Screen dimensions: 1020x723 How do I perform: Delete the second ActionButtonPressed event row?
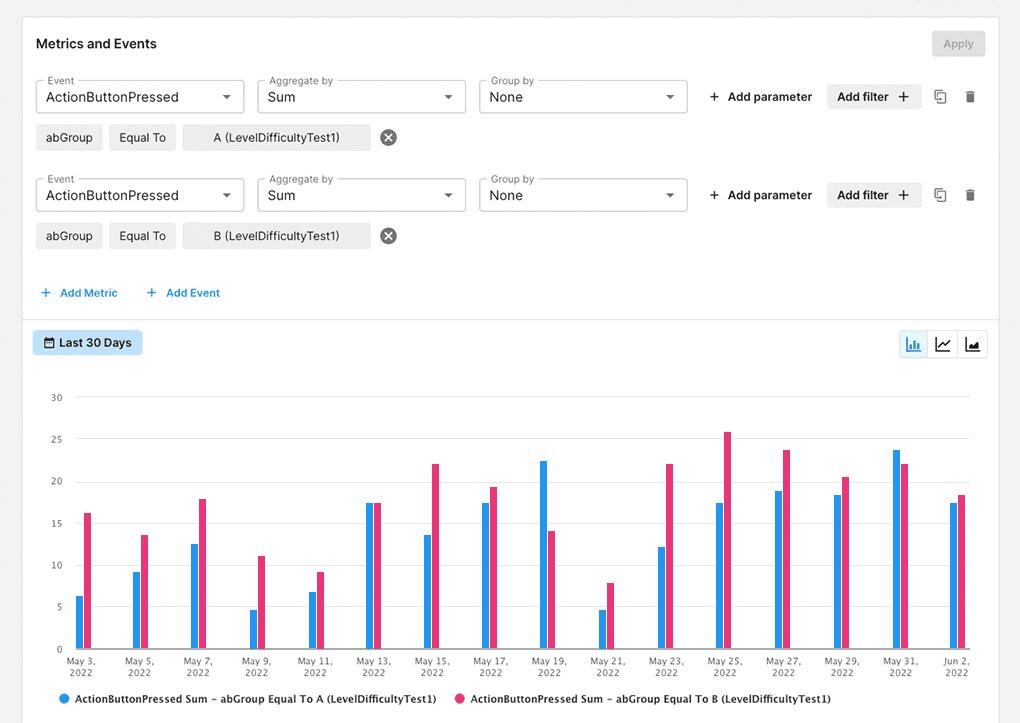tap(970, 195)
